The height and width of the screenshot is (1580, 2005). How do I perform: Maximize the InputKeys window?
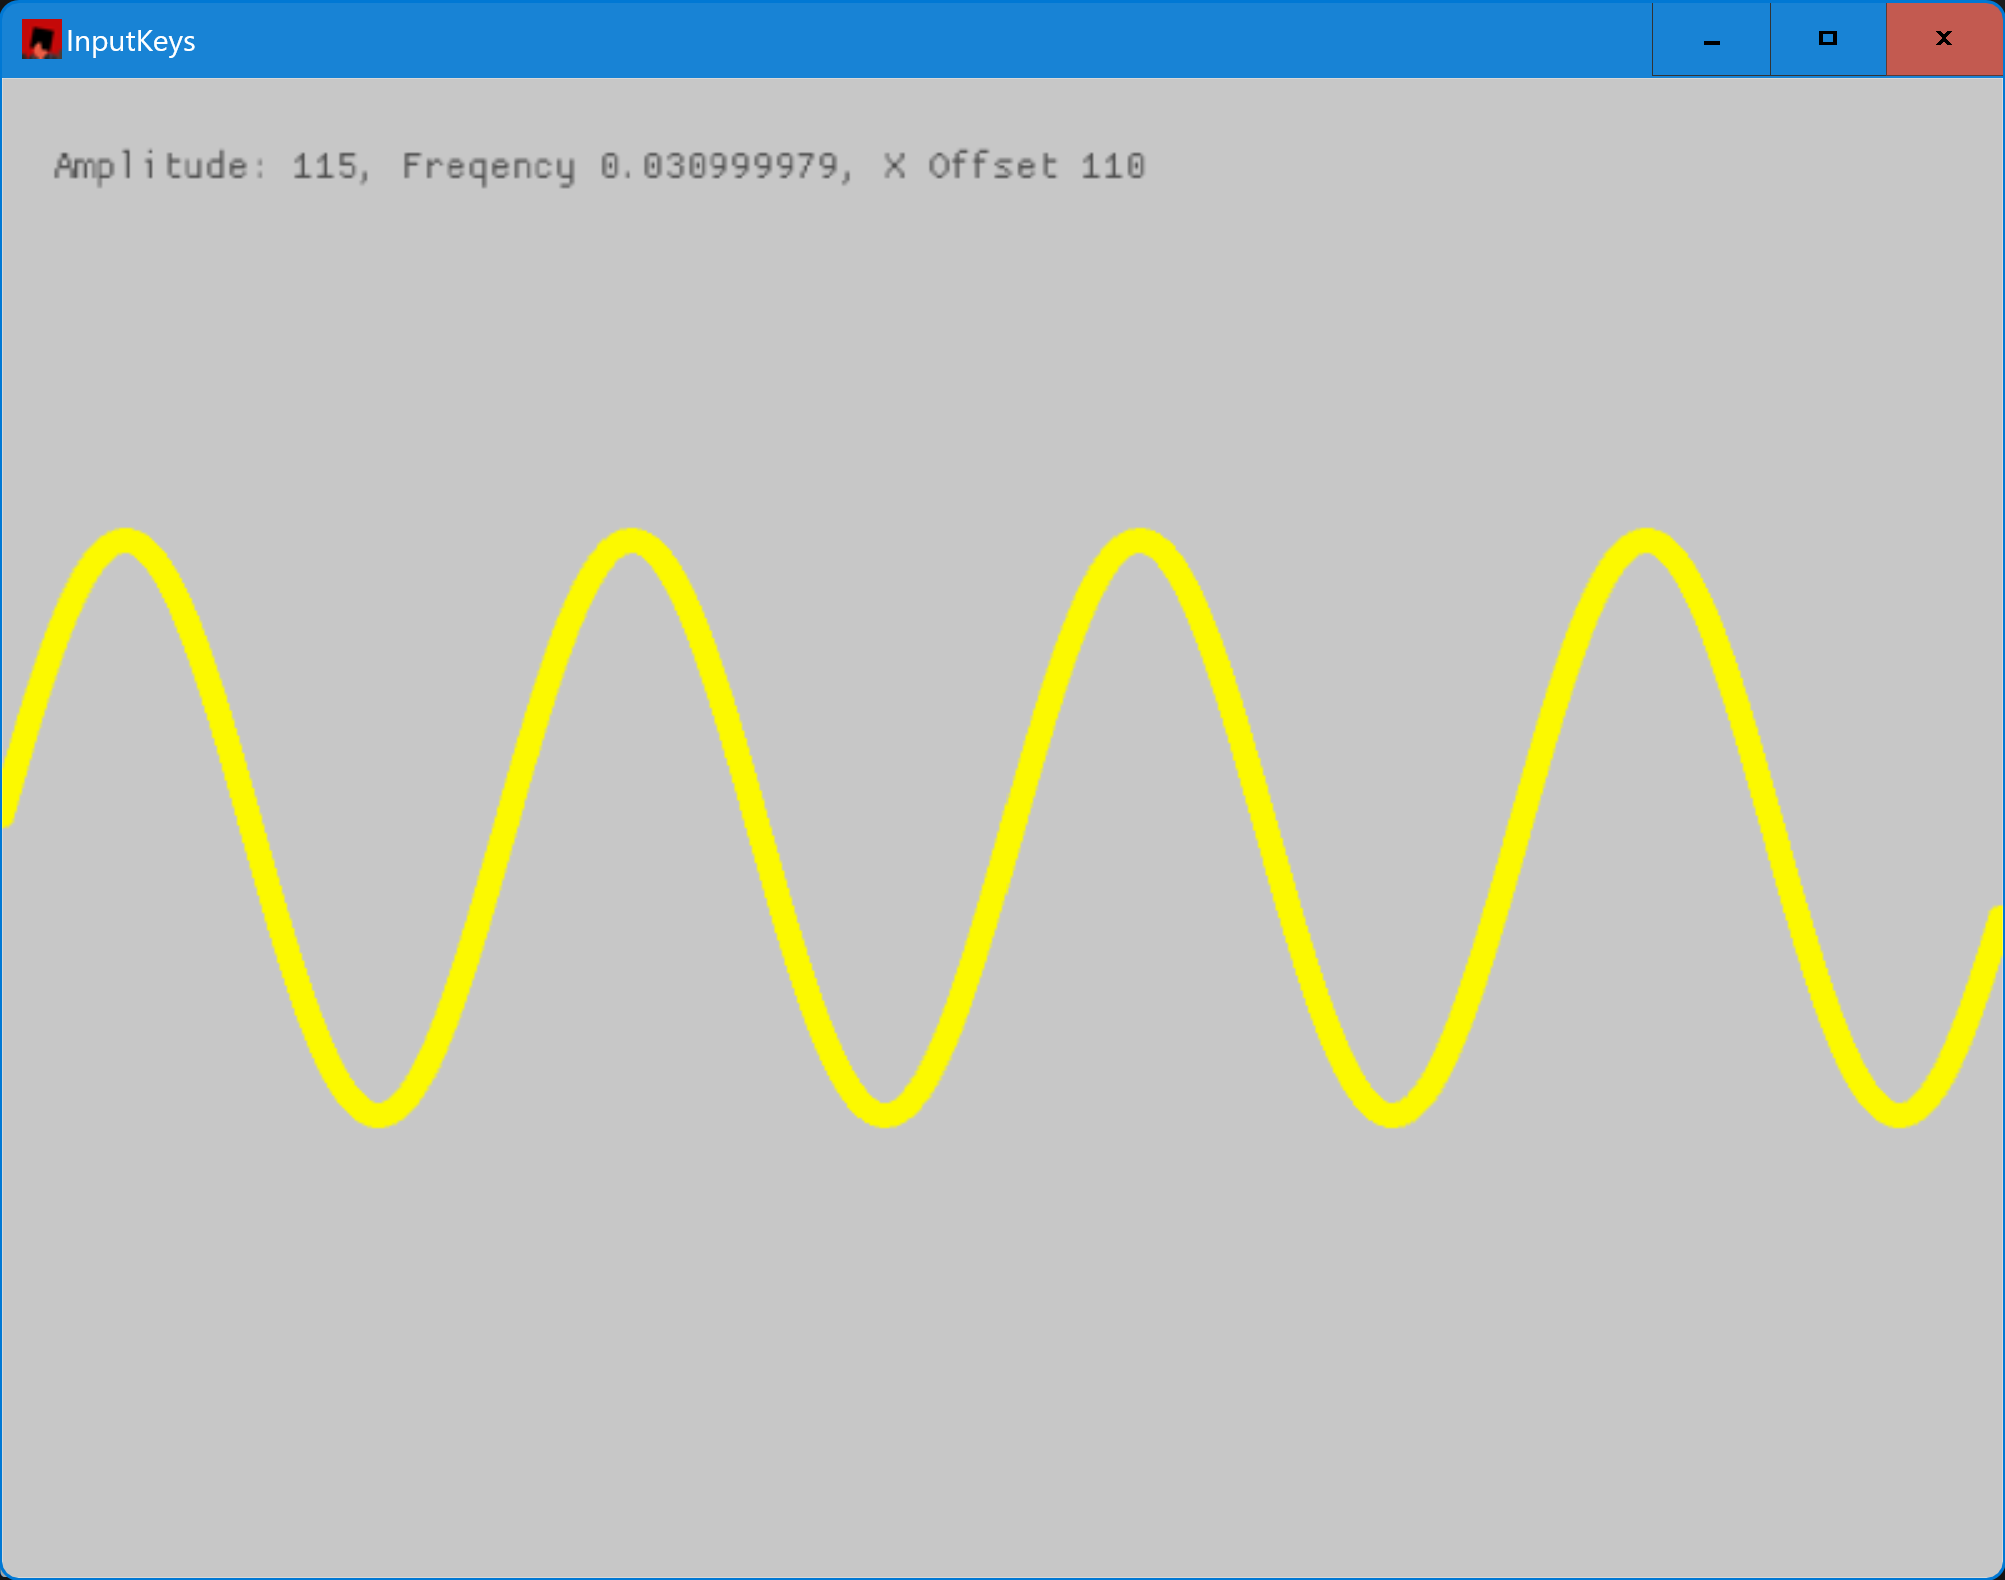pos(1827,40)
